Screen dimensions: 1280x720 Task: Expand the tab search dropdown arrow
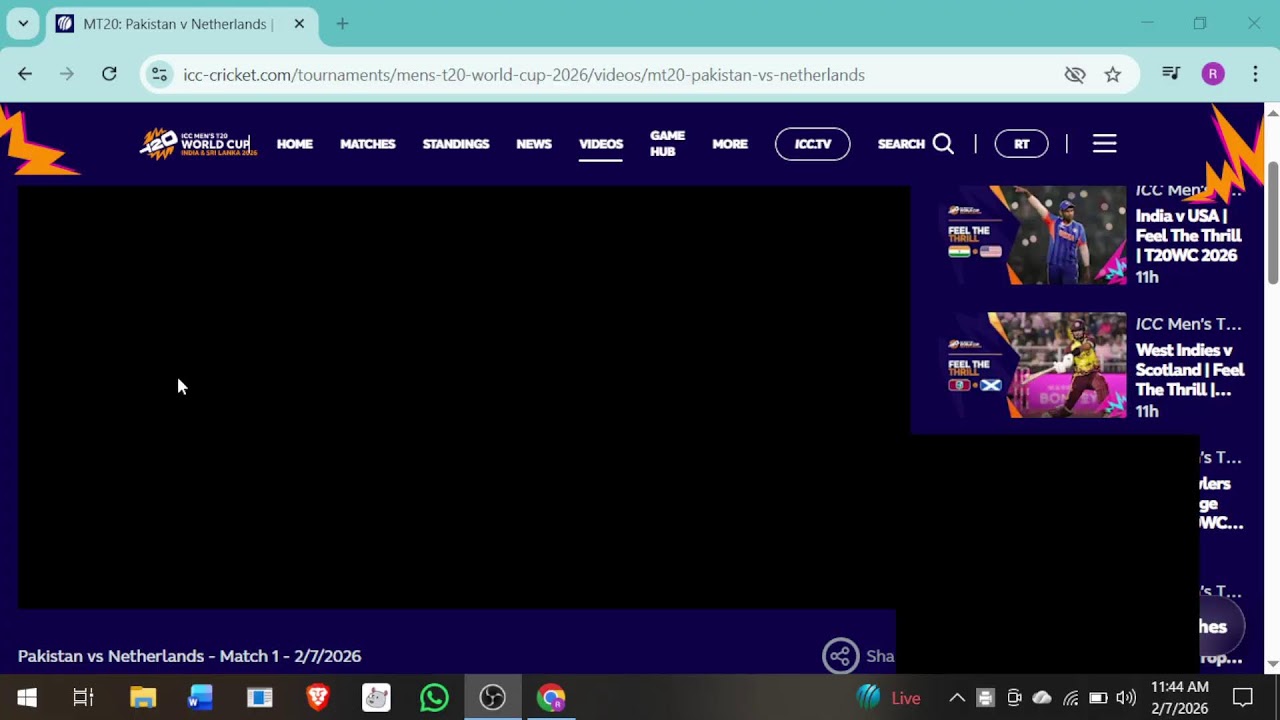[23, 23]
